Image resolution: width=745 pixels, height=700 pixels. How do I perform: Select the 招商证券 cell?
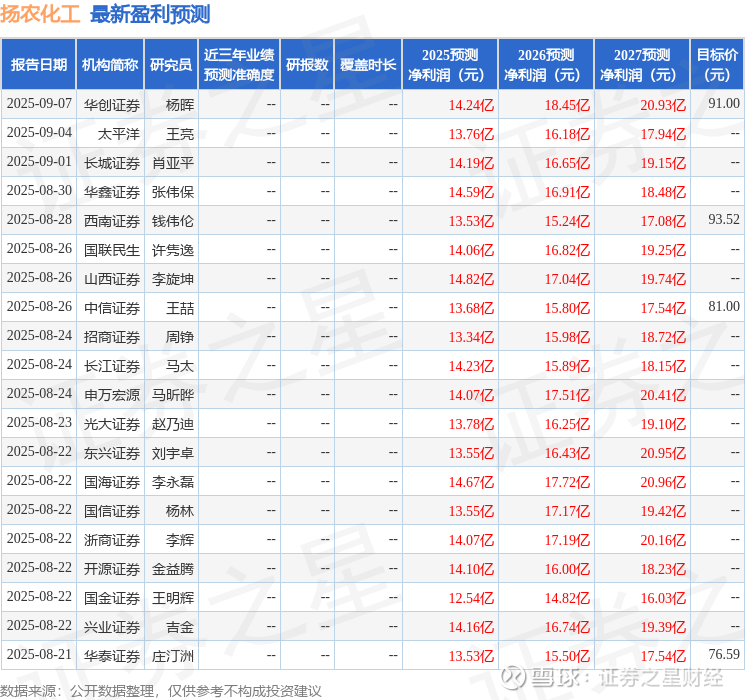pyautogui.click(x=112, y=337)
